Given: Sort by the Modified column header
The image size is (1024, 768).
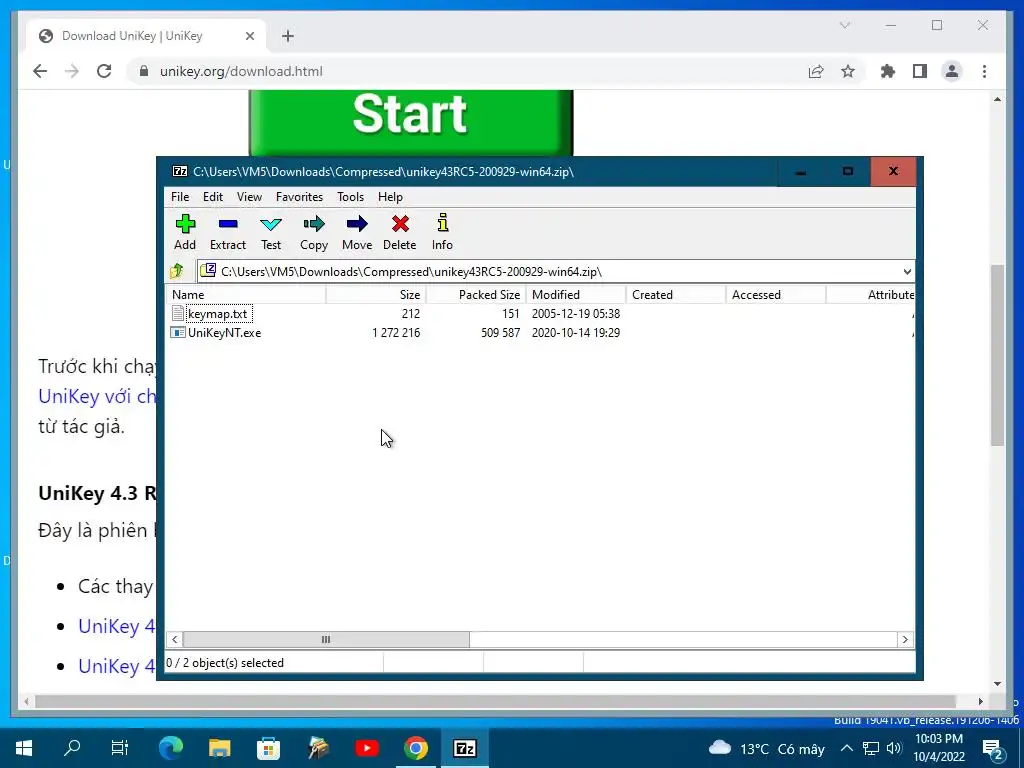Looking at the screenshot, I should [576, 295].
